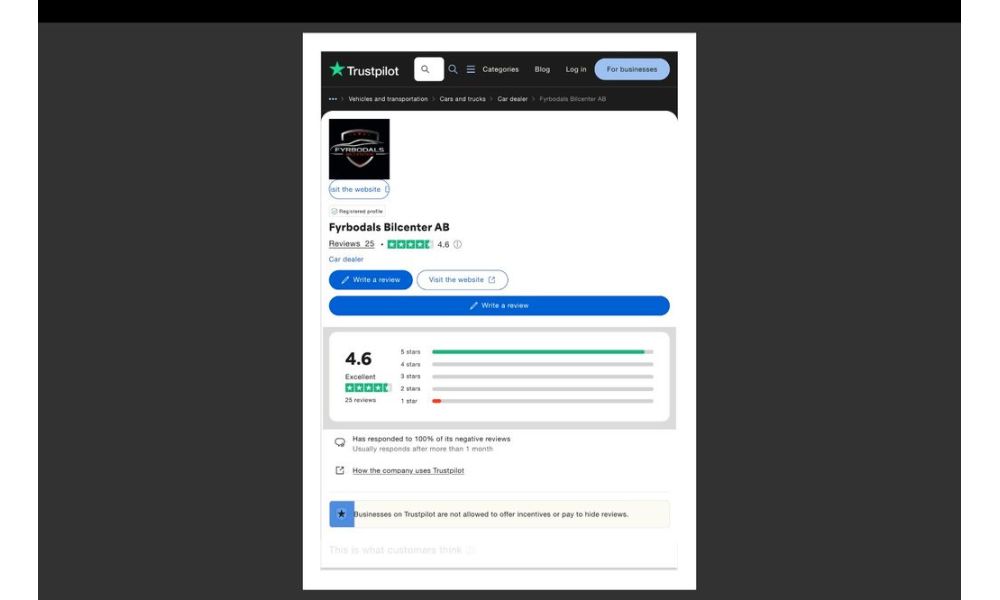The image size is (1000, 600).
Task: Click the Log in link
Action: pyautogui.click(x=576, y=69)
